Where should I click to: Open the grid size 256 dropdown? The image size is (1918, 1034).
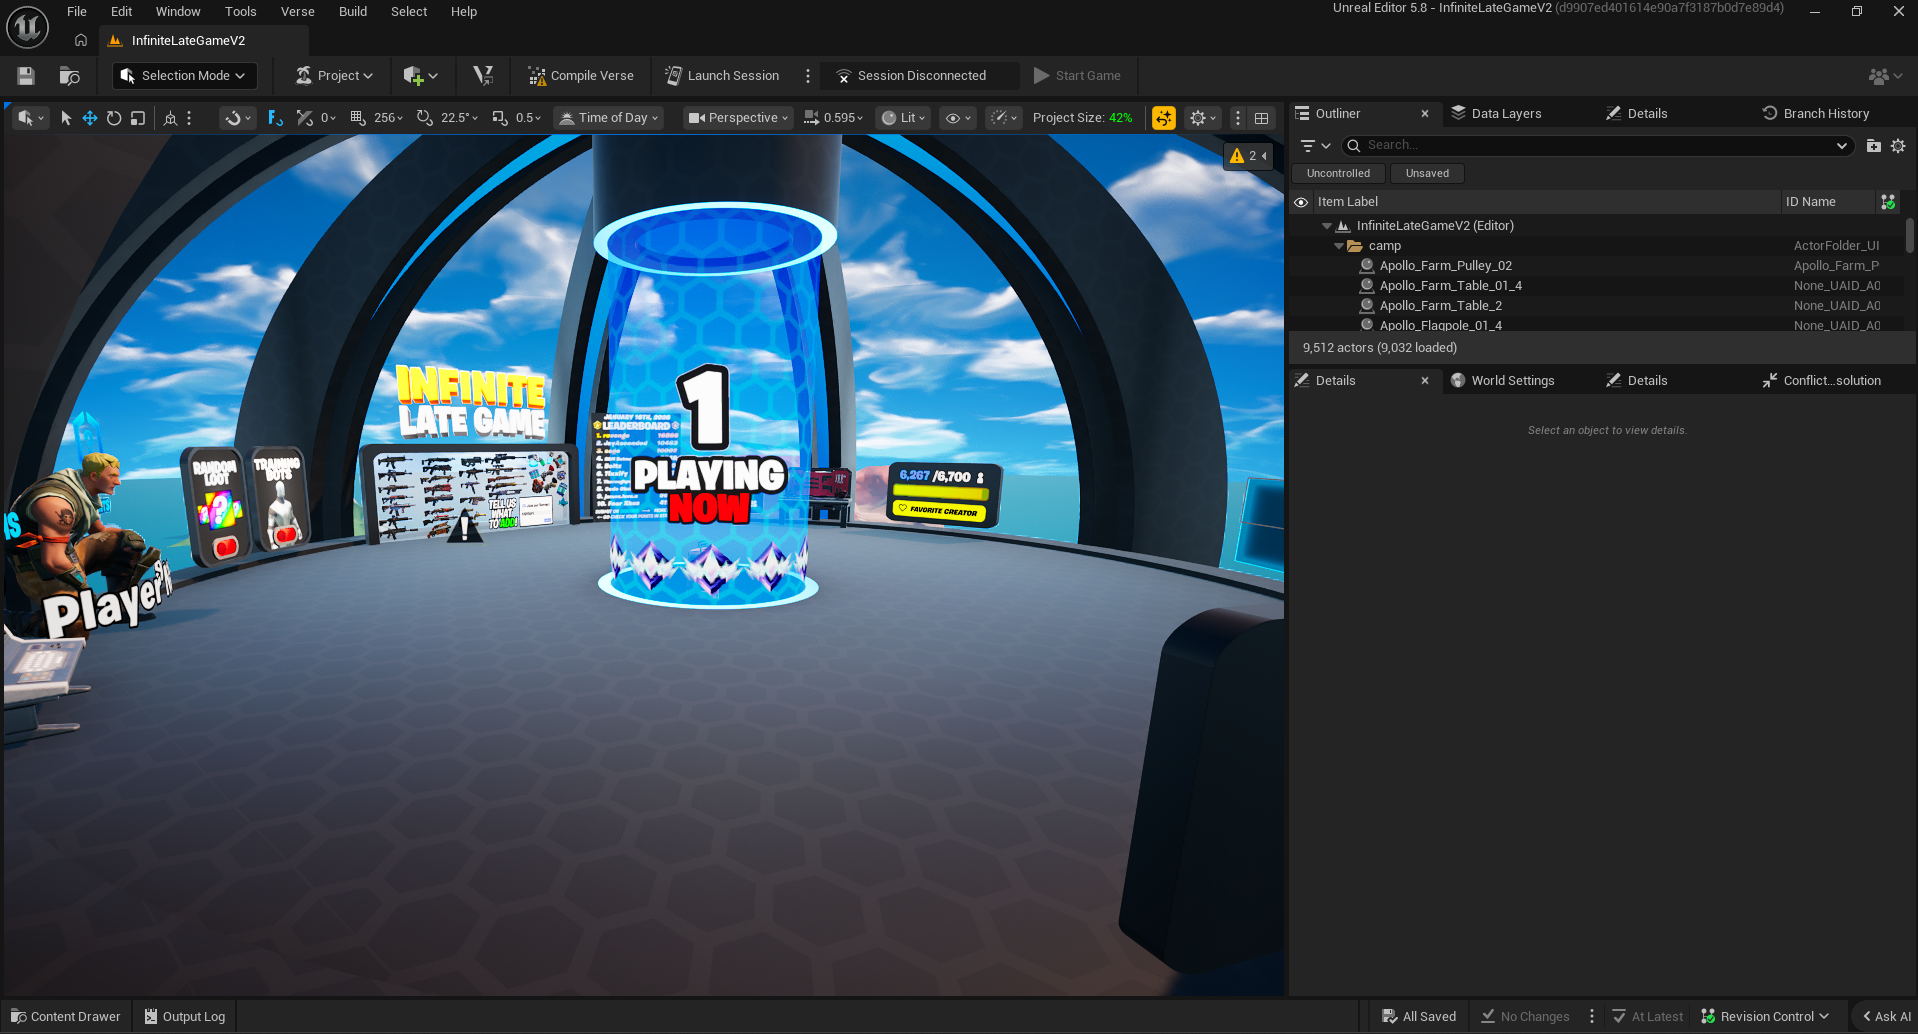coord(389,118)
